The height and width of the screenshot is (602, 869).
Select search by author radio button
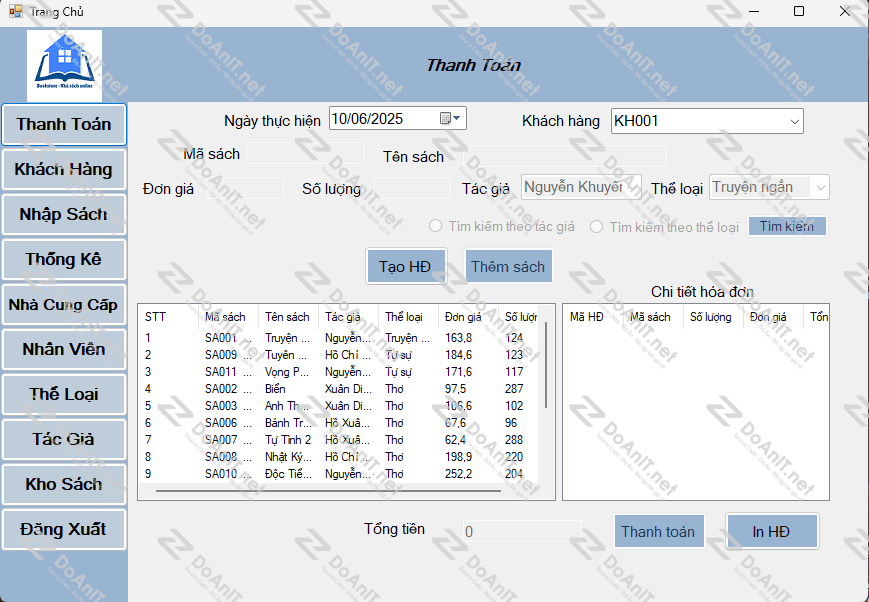(x=436, y=227)
